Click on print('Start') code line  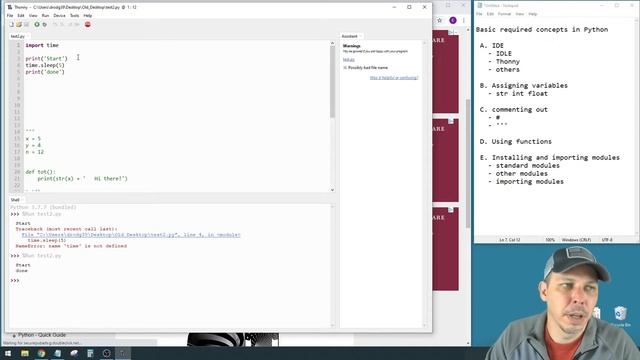[47, 58]
